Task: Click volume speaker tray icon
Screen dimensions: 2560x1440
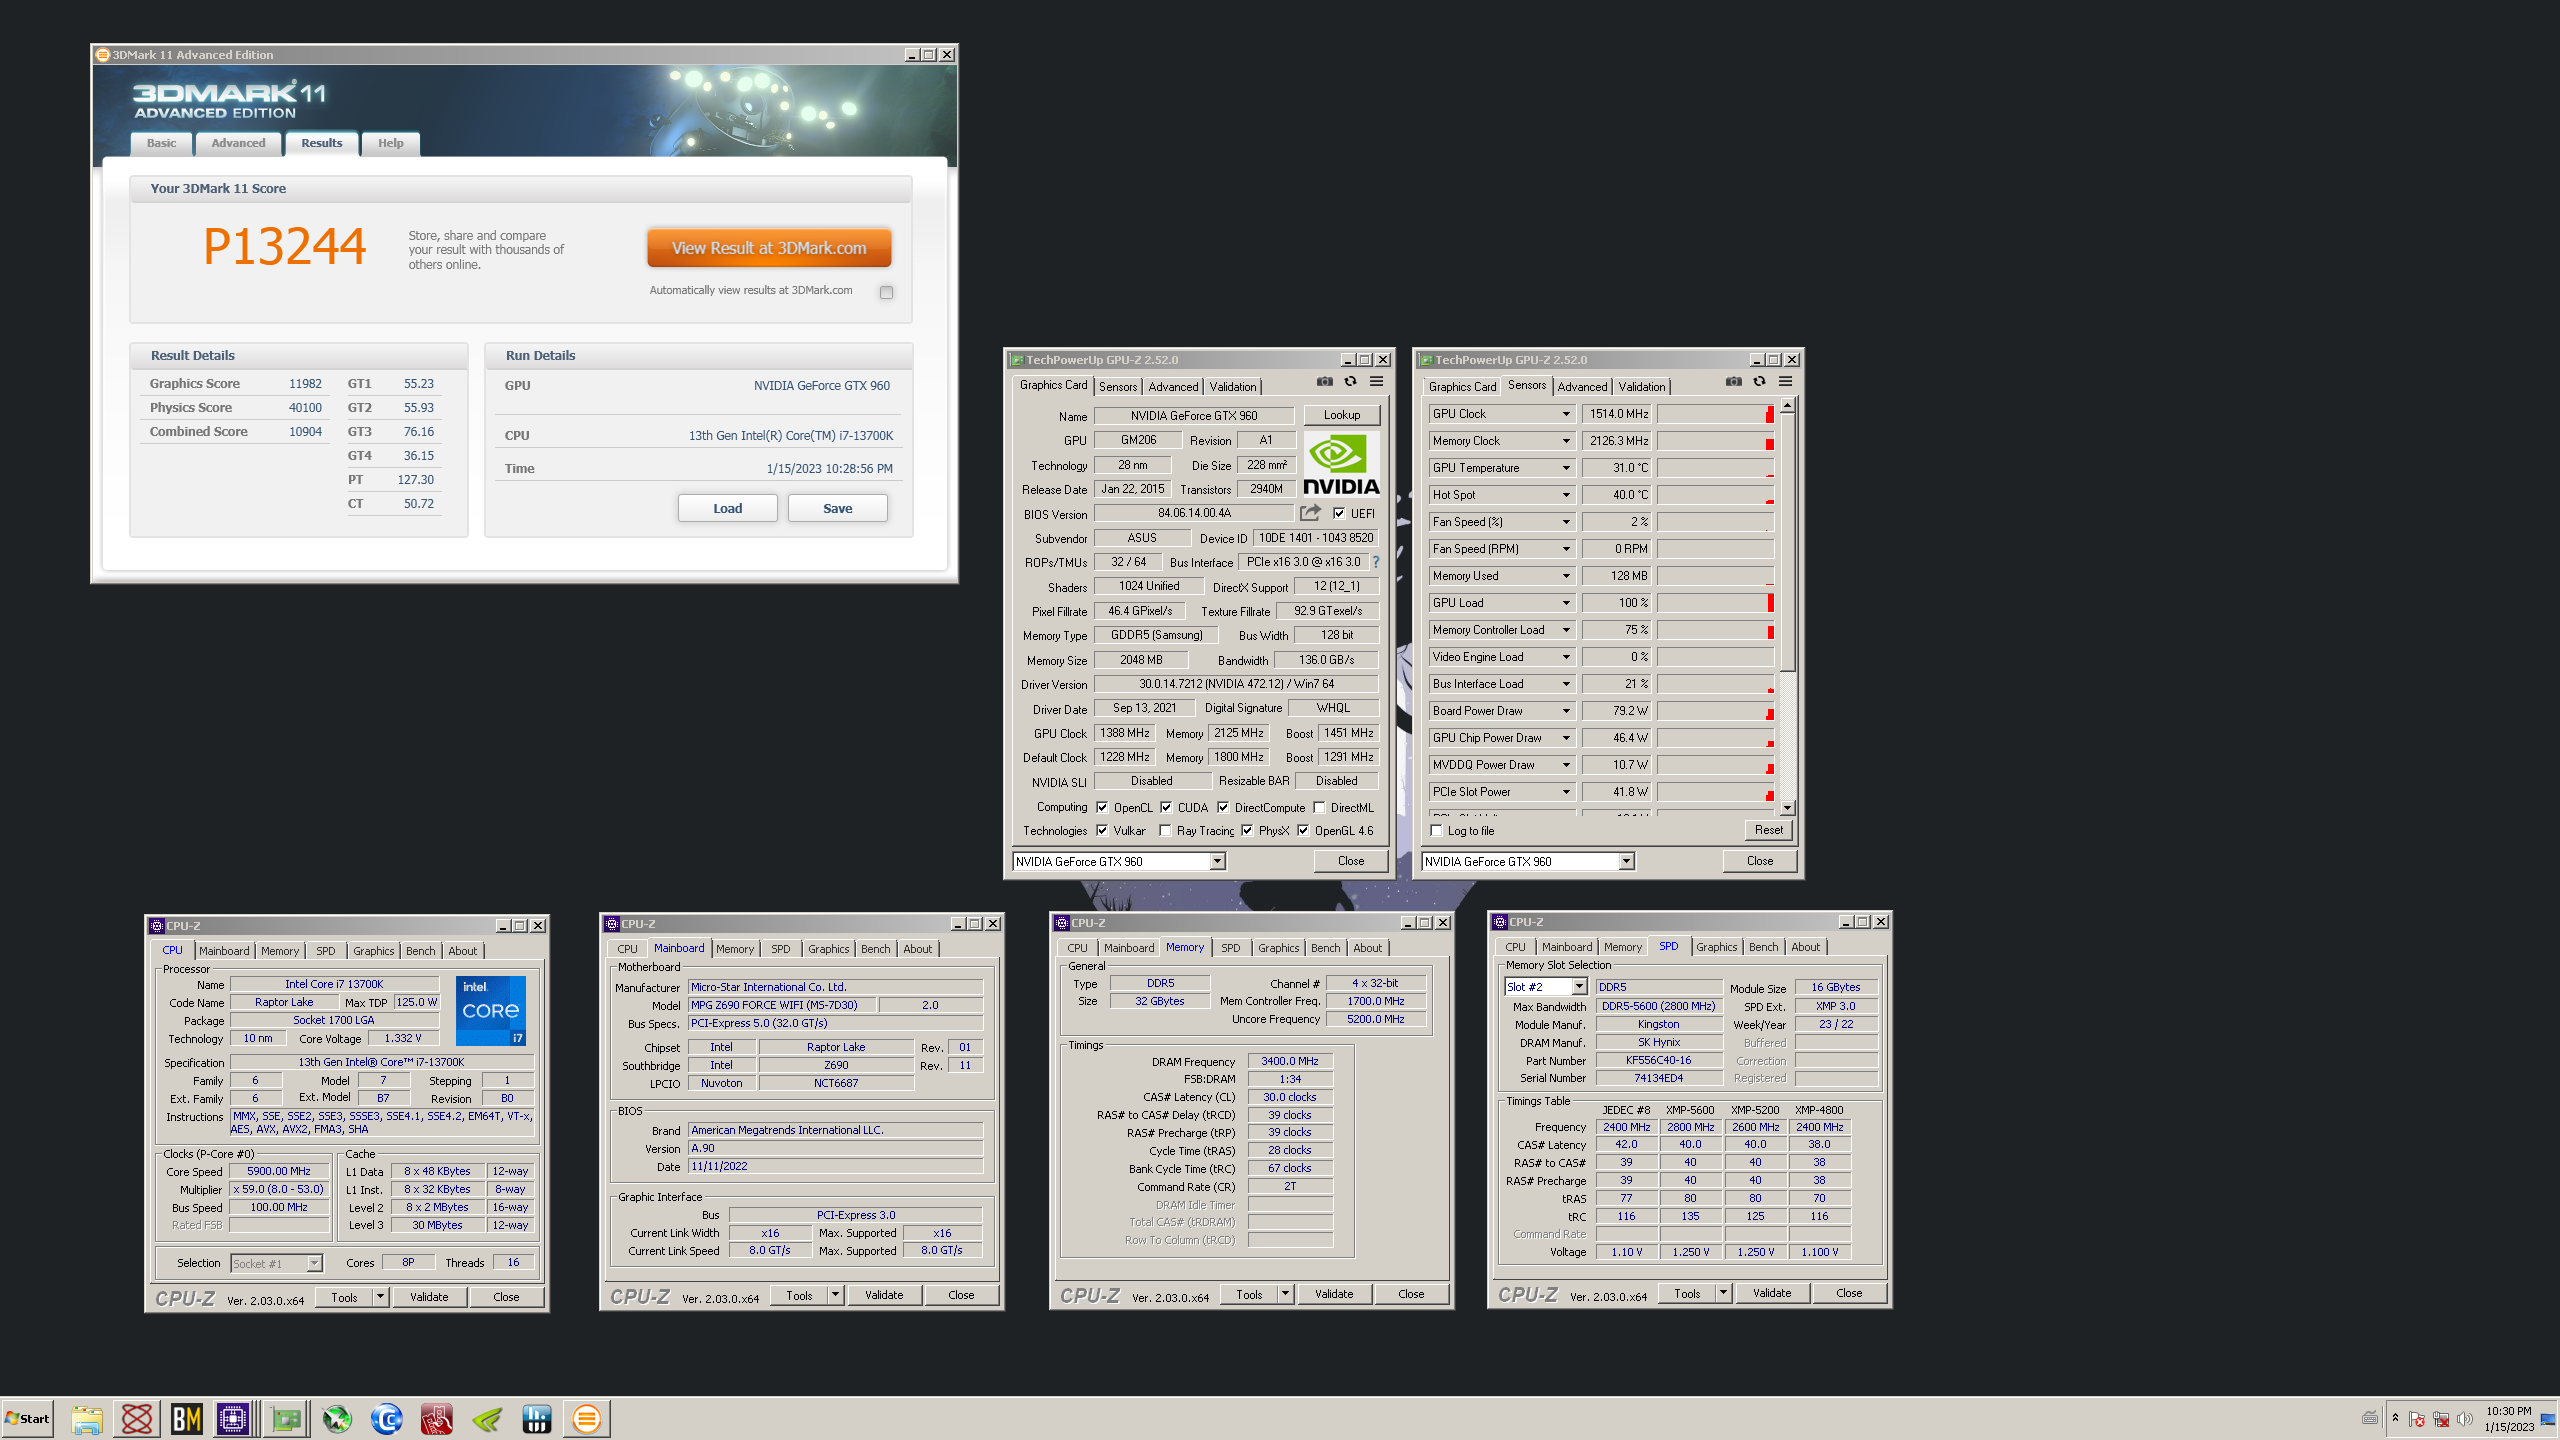Action: pos(2465,1419)
